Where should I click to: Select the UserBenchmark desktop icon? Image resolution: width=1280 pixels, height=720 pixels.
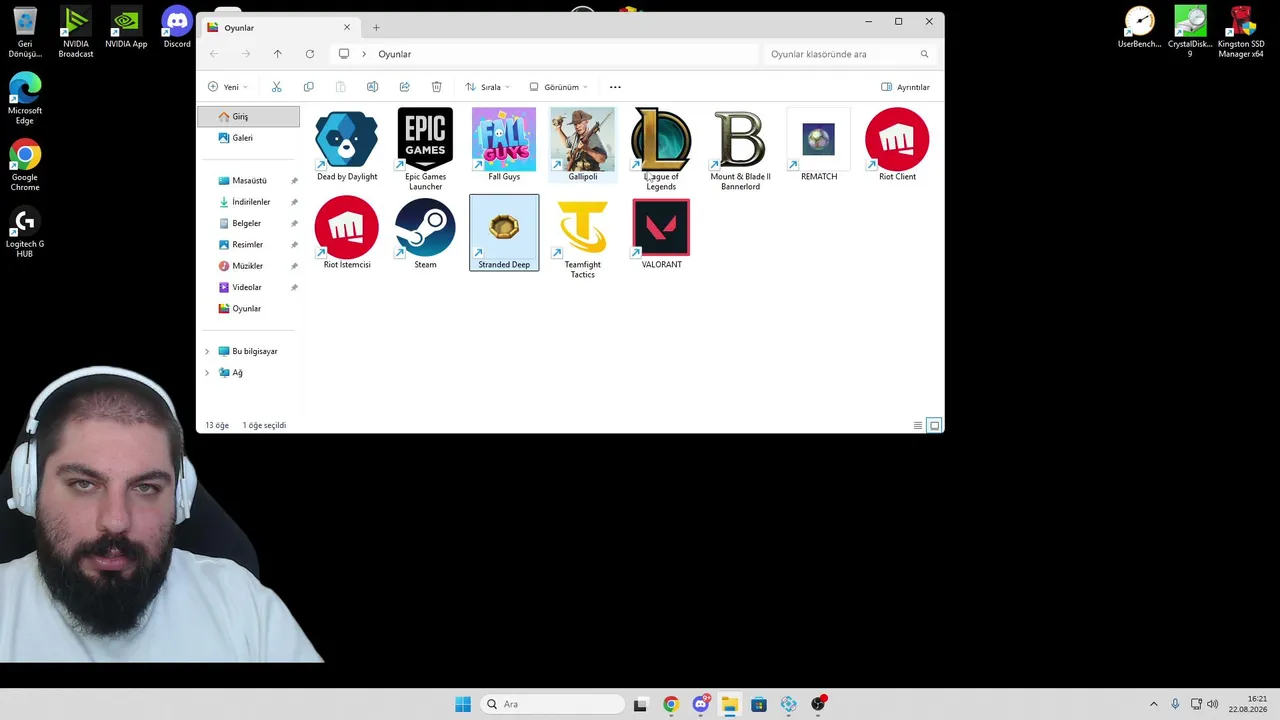1140,28
